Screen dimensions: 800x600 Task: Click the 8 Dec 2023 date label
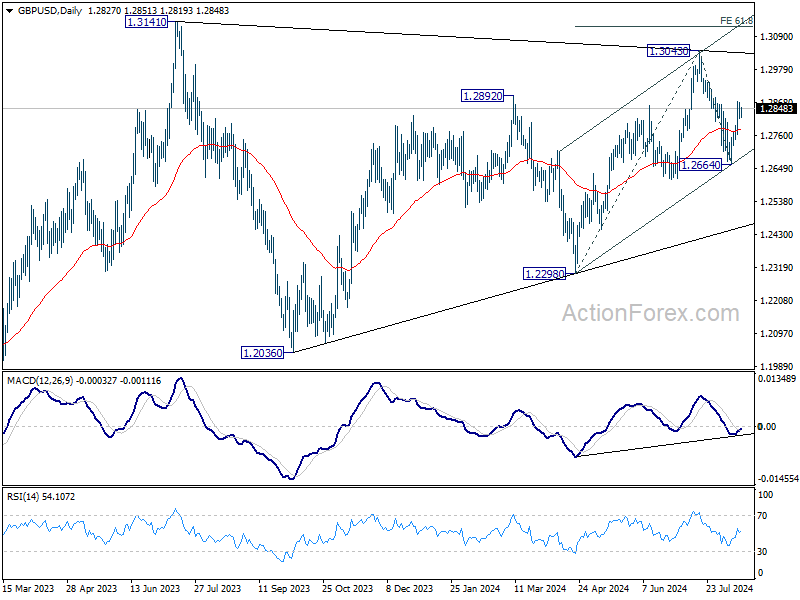coord(410,588)
